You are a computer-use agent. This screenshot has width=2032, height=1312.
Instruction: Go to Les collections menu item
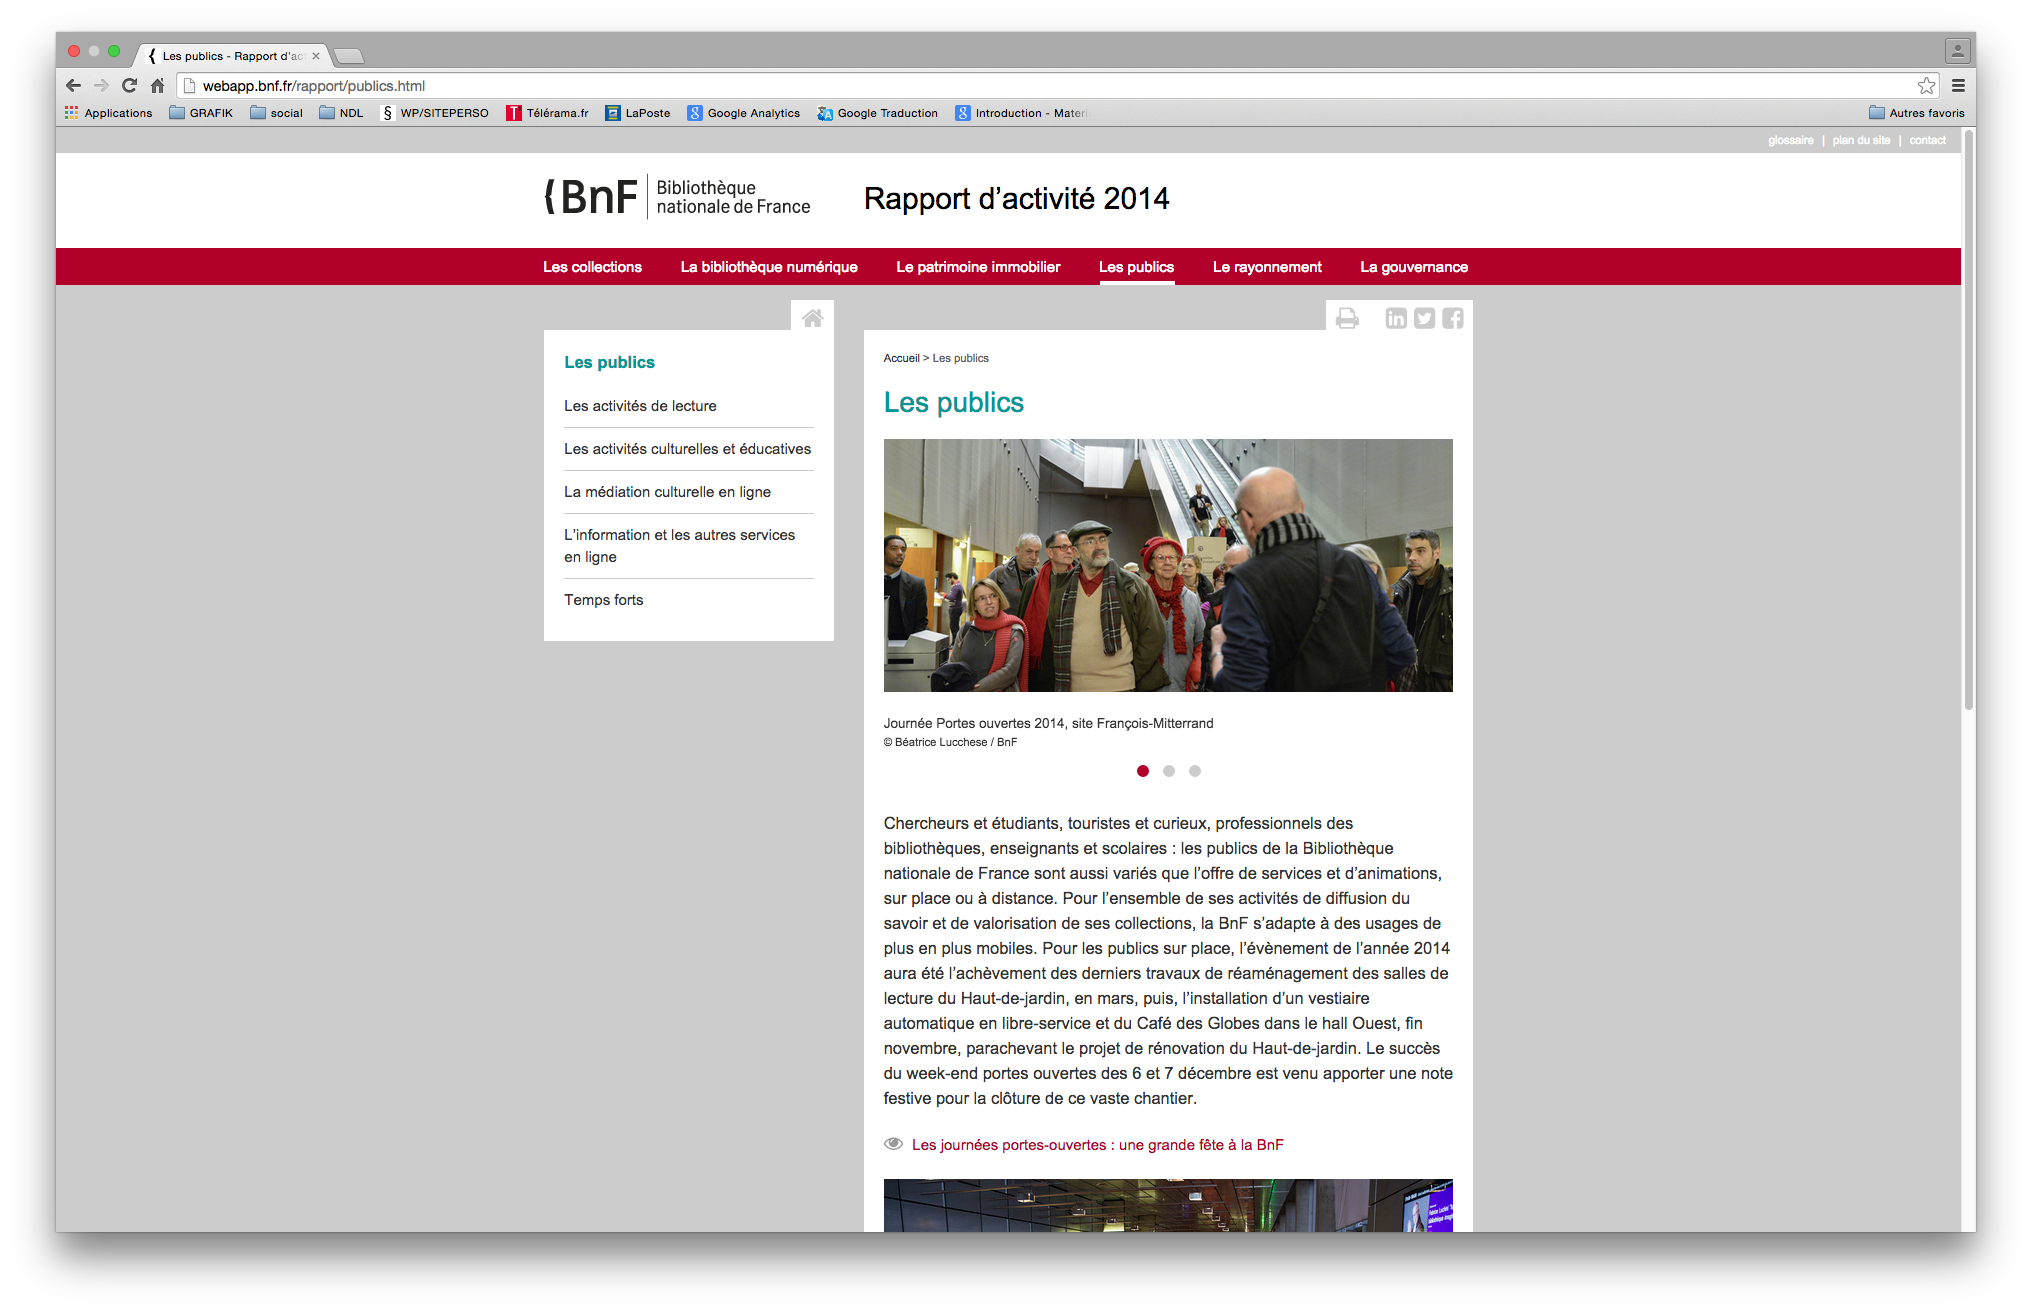tap(592, 267)
